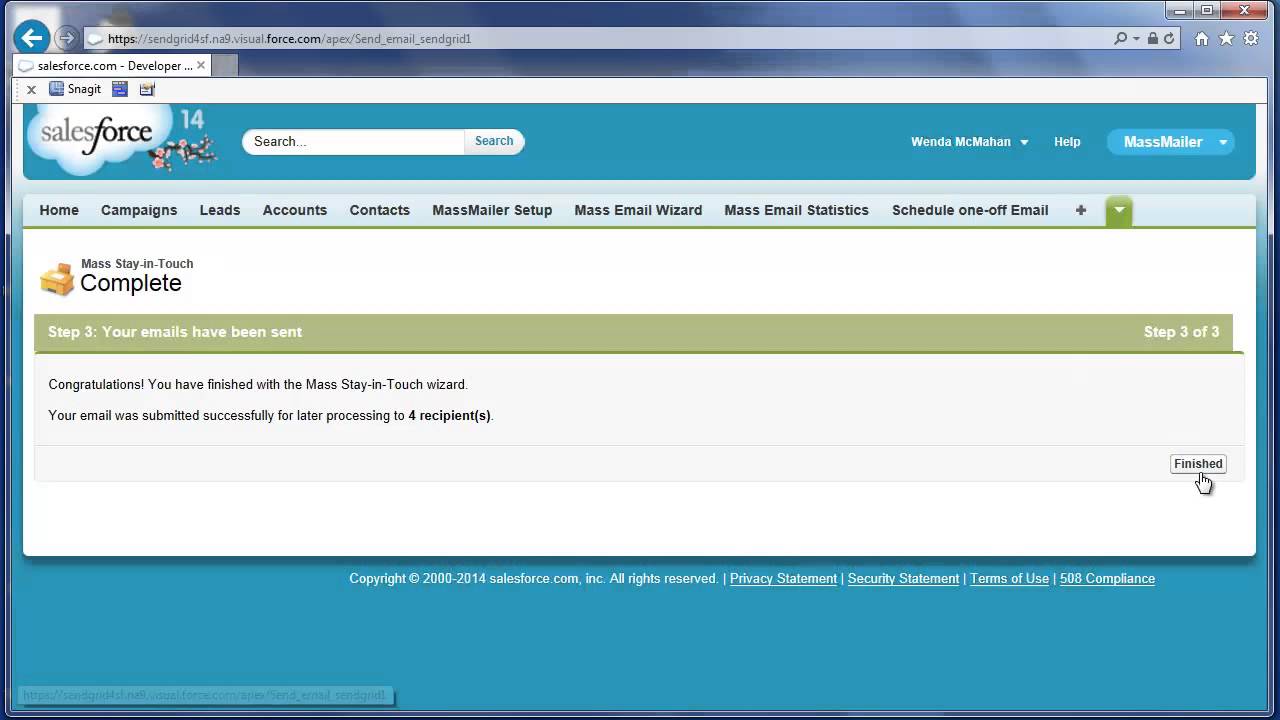
Task: Click 'Step 3: Your emails have been sent'
Action: pos(175,332)
